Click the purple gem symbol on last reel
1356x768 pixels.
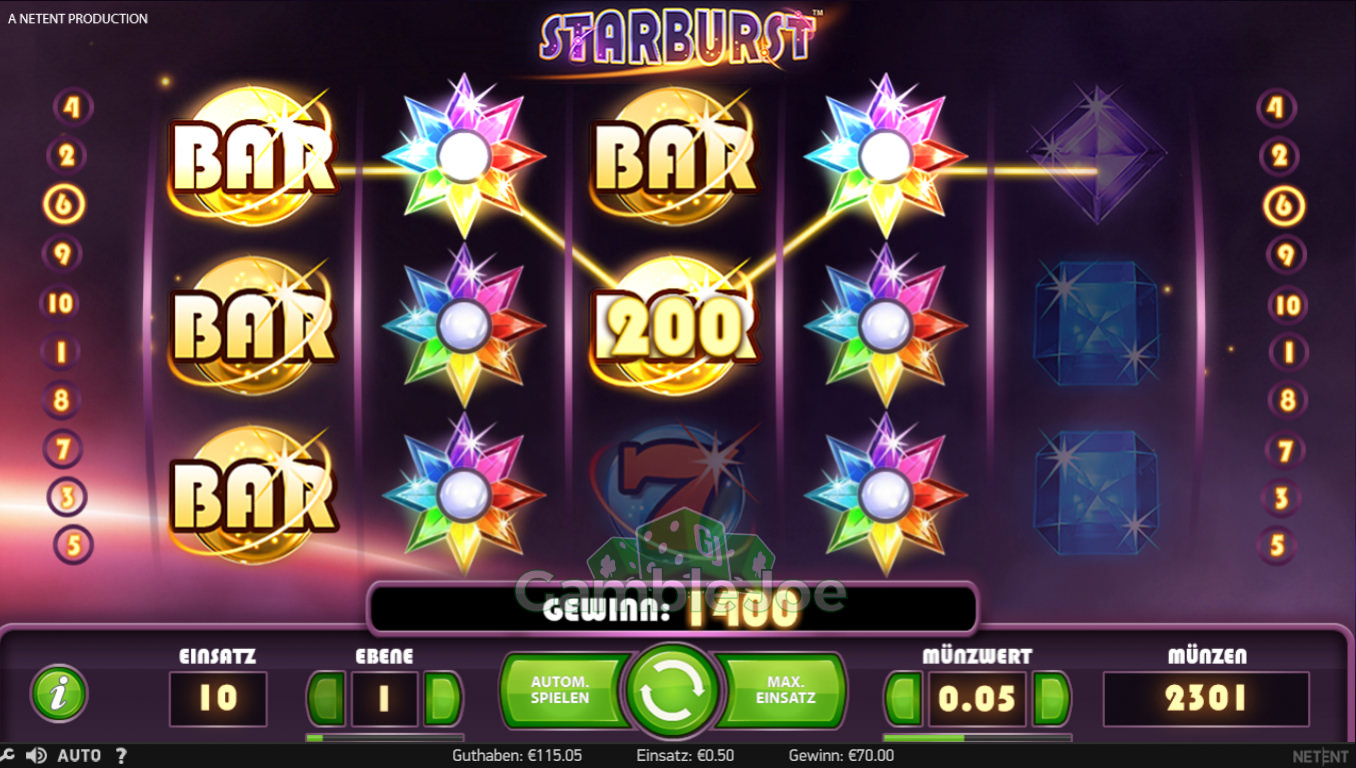pos(1096,153)
